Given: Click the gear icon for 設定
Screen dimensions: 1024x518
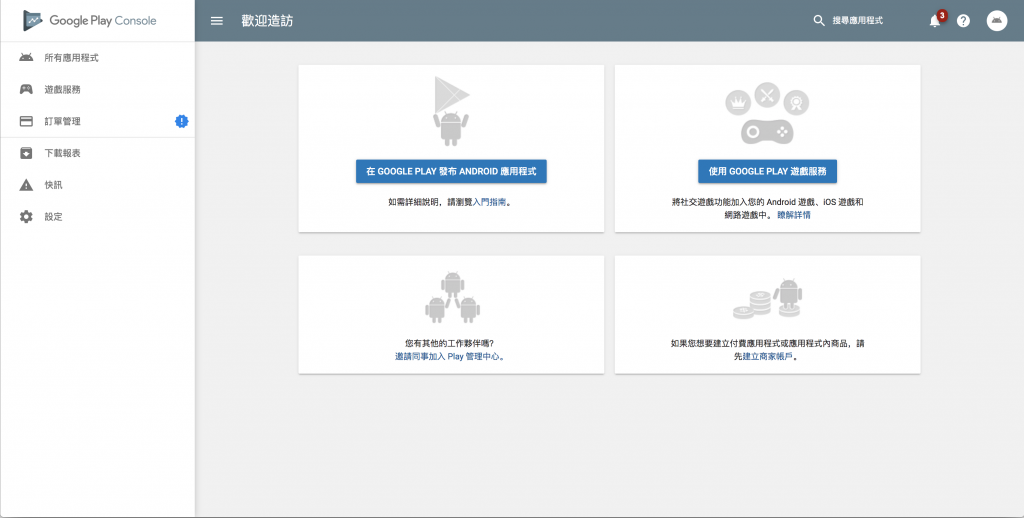Looking at the screenshot, I should (x=26, y=217).
